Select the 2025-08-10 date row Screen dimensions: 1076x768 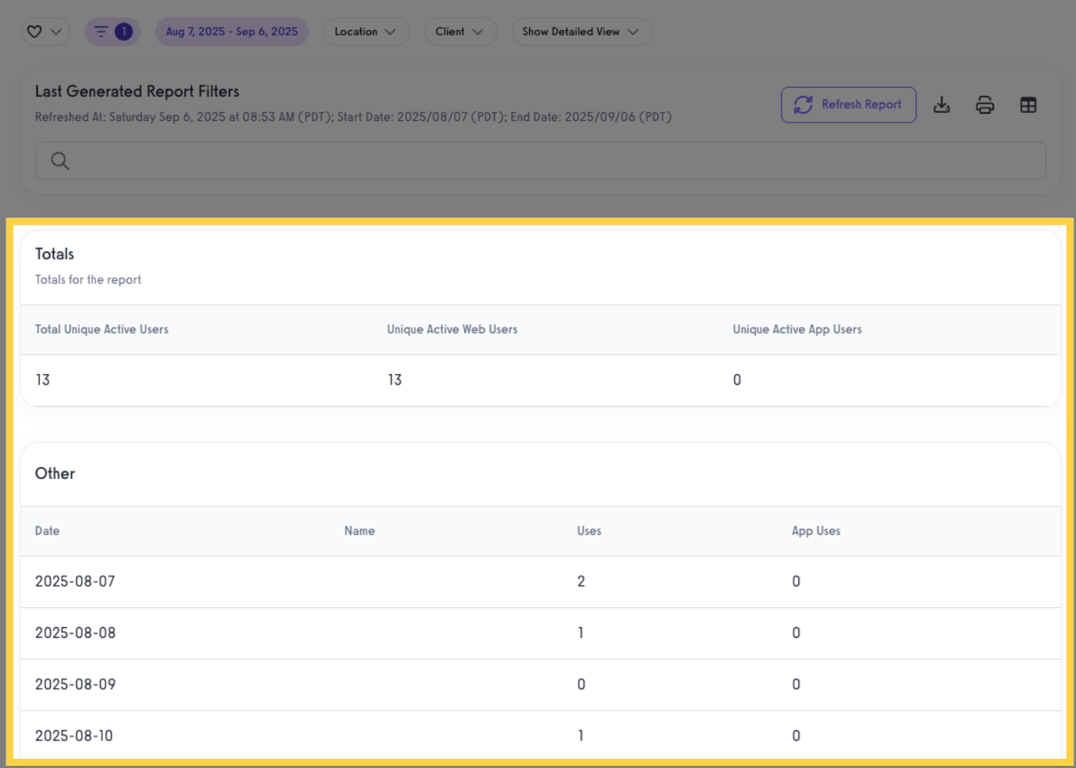[541, 735]
